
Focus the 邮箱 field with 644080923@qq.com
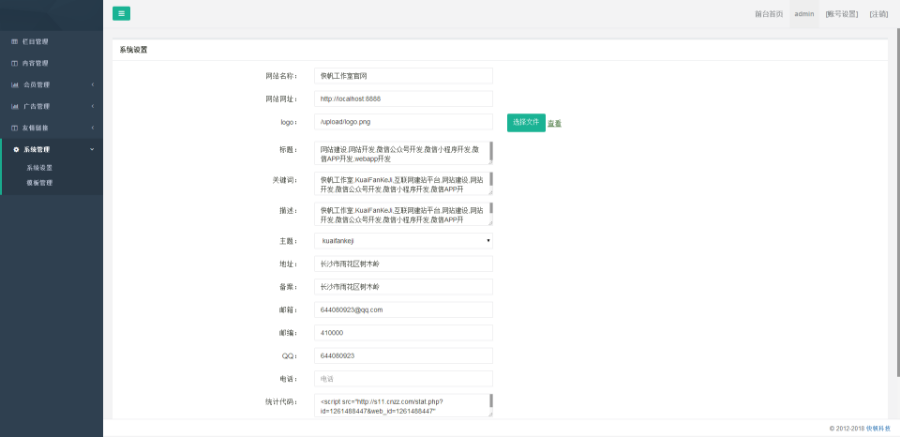[404, 310]
